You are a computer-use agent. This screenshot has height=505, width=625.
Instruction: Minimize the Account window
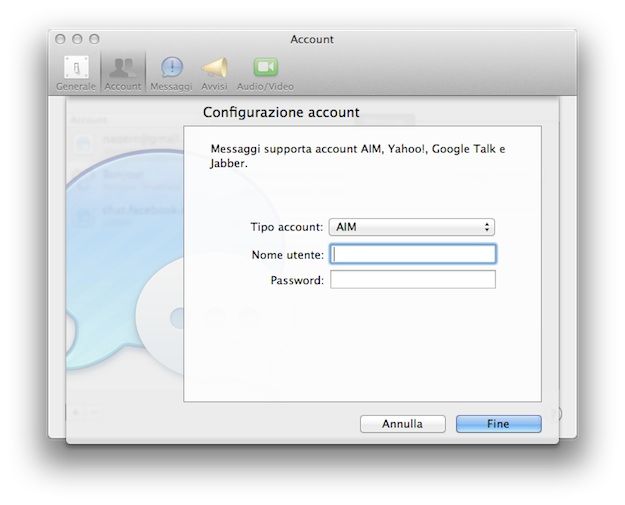click(x=77, y=39)
